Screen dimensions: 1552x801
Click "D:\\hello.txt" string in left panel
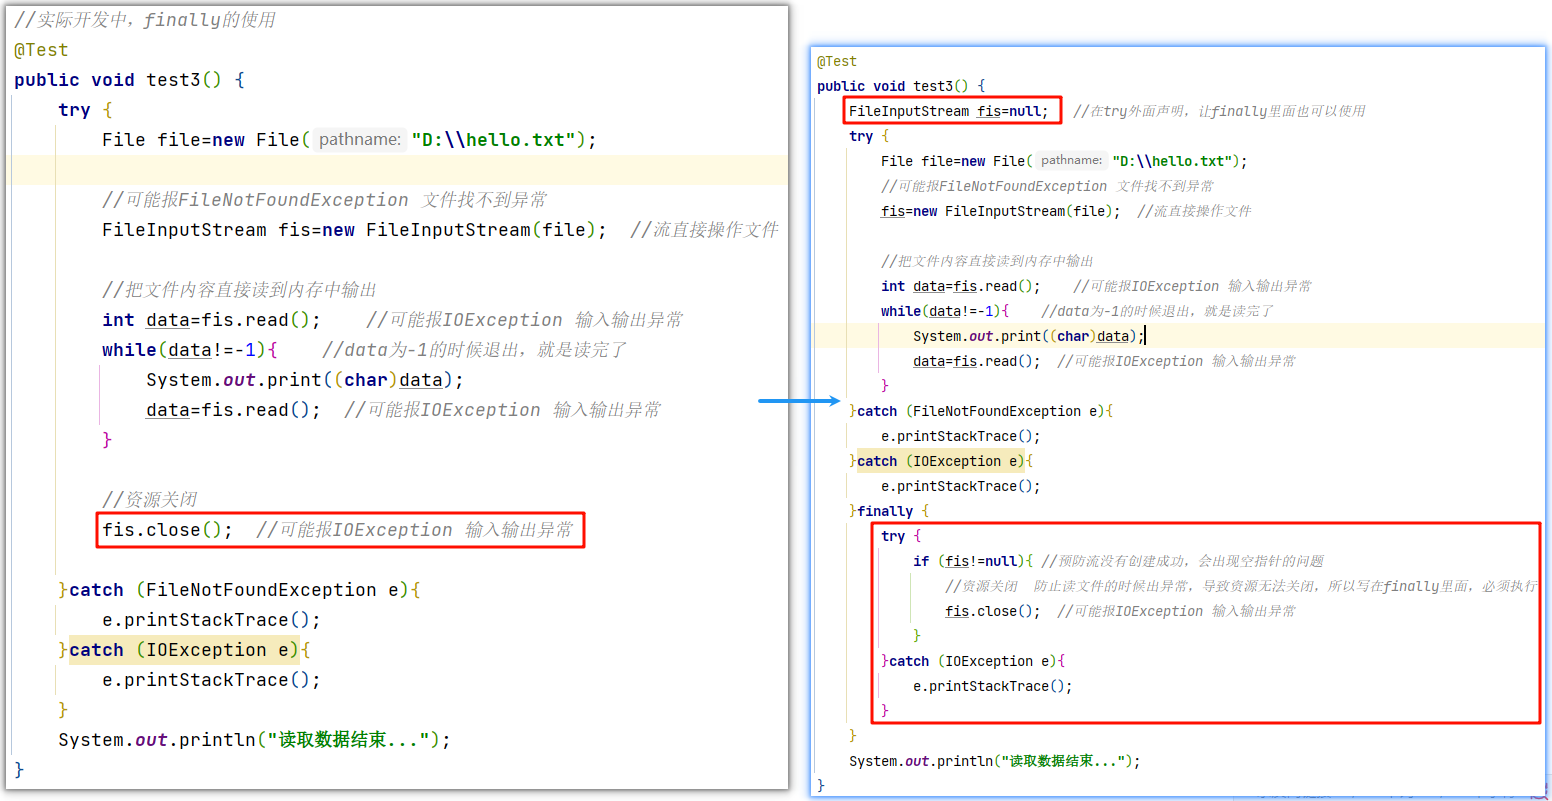pyautogui.click(x=499, y=140)
